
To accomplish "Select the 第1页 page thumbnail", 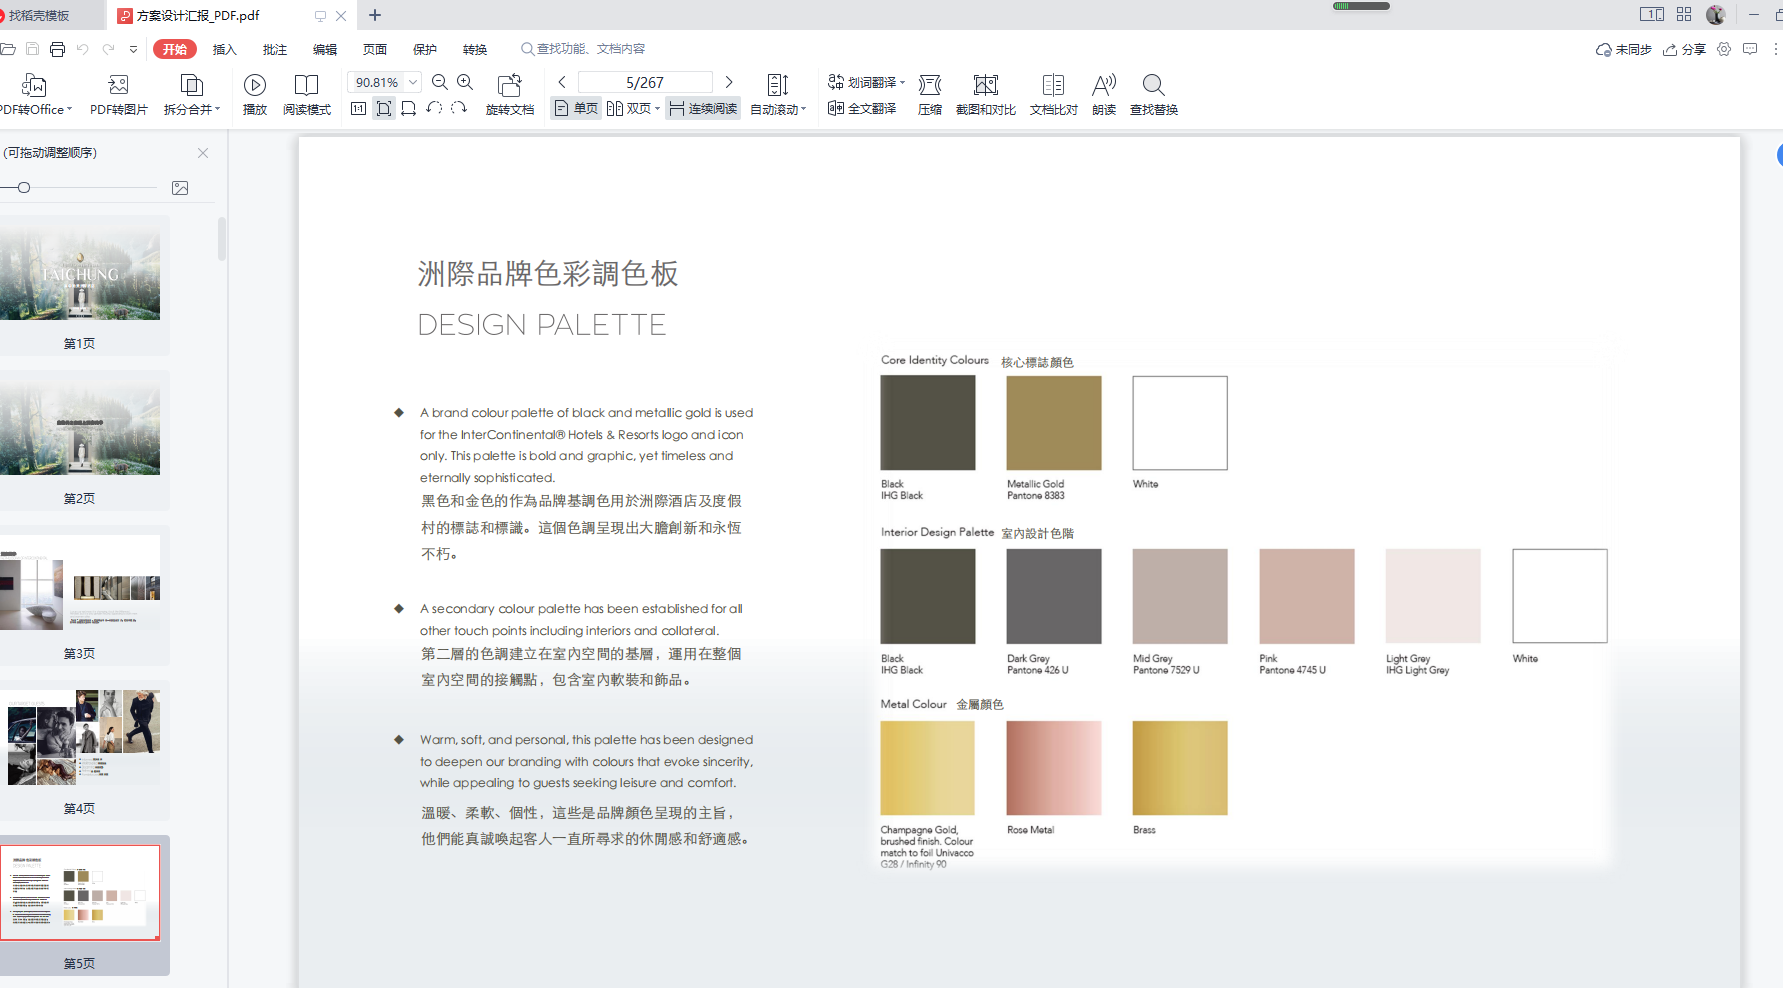I will click(80, 285).
